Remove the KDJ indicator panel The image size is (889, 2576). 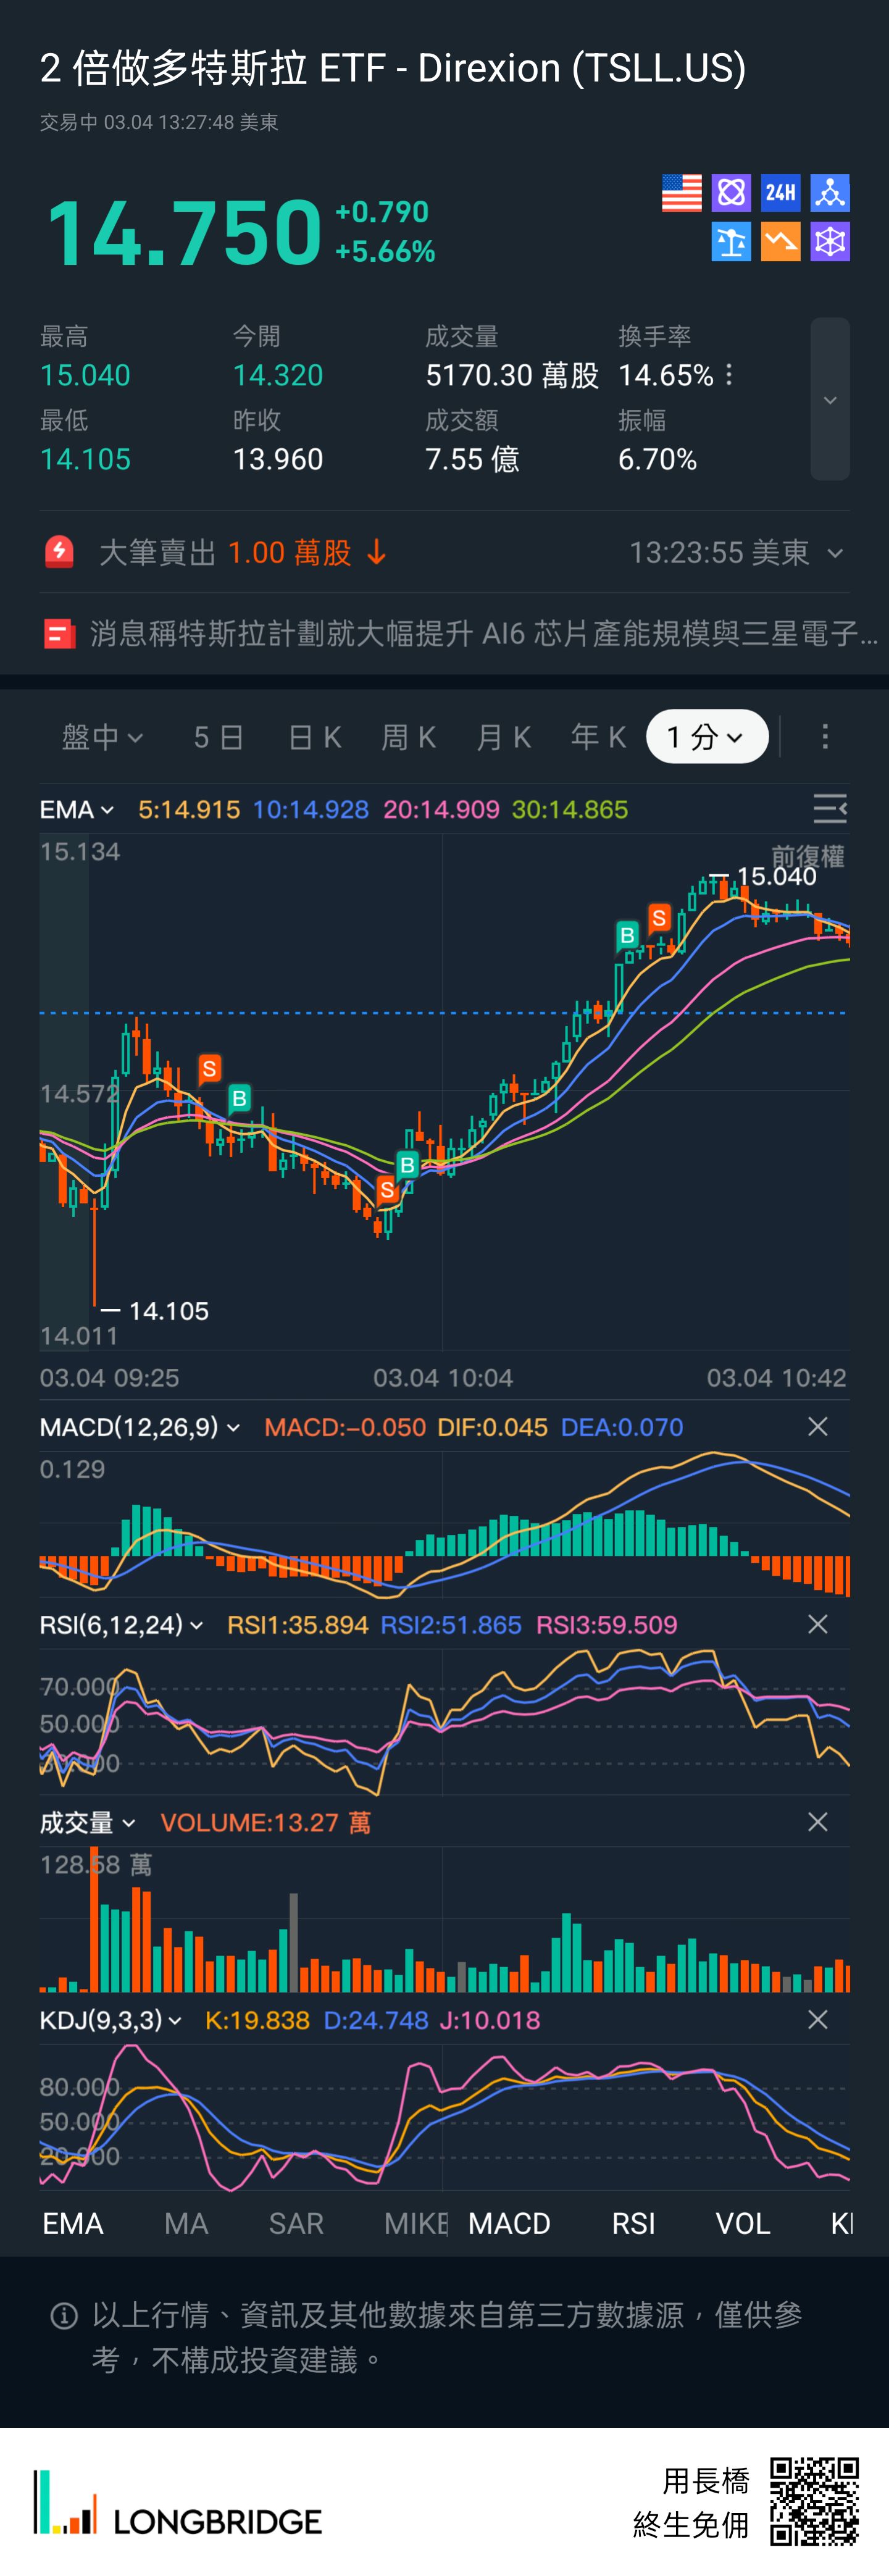point(817,2020)
